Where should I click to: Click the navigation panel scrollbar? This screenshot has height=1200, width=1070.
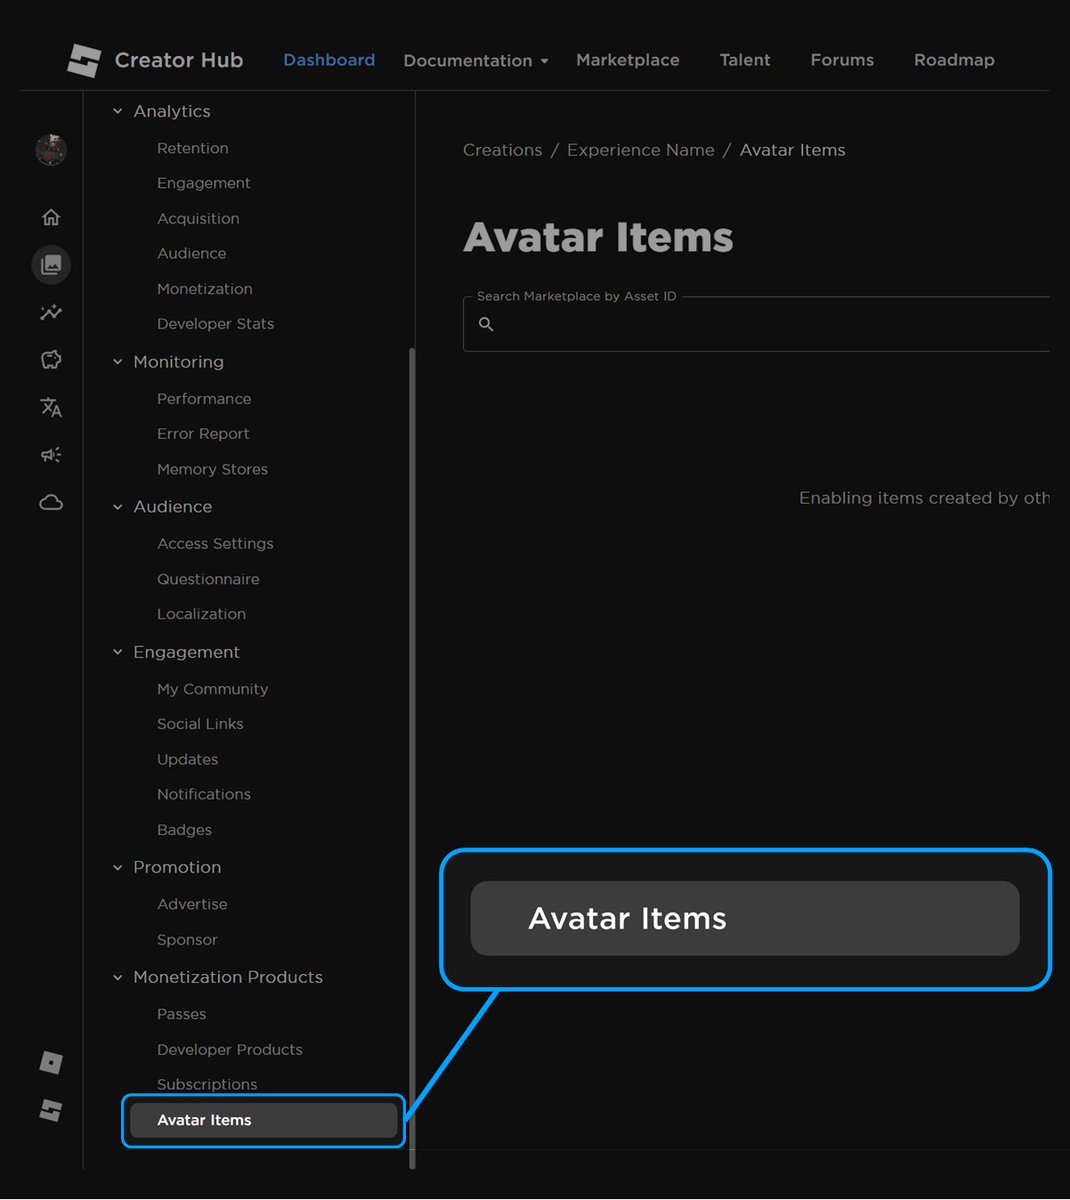[x=412, y=757]
